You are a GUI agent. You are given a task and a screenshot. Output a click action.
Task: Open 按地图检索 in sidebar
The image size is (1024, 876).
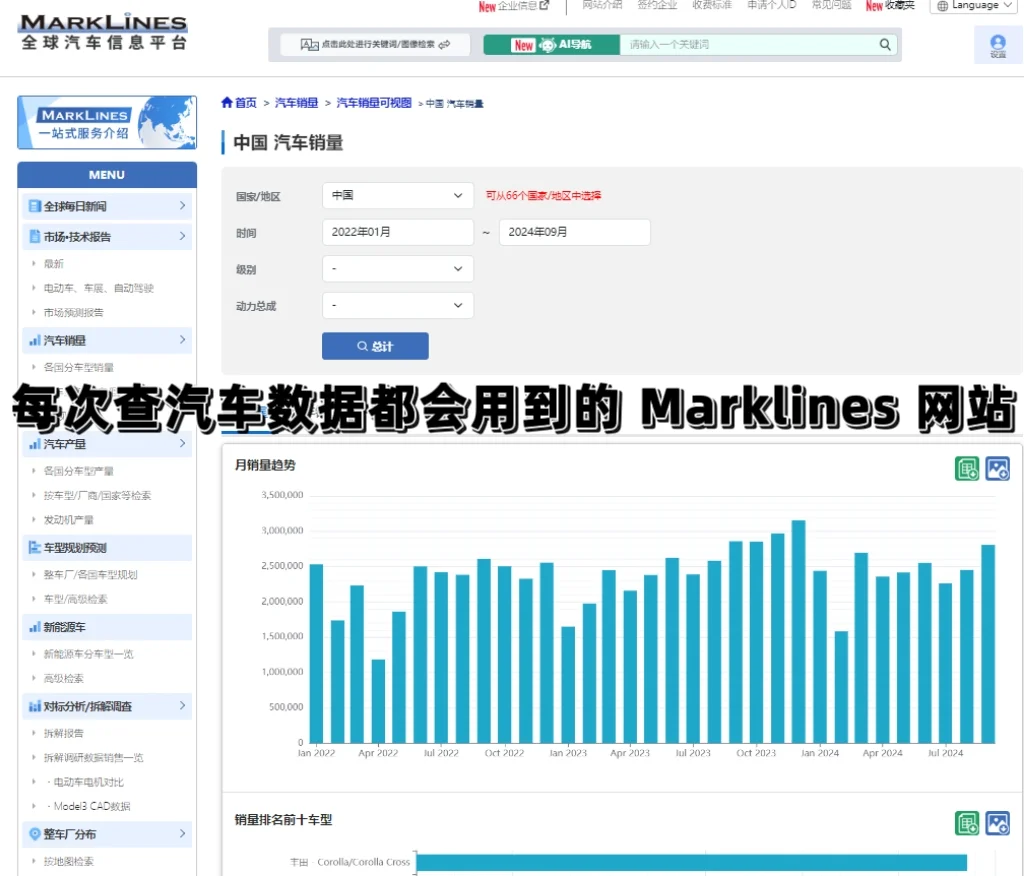coord(69,862)
